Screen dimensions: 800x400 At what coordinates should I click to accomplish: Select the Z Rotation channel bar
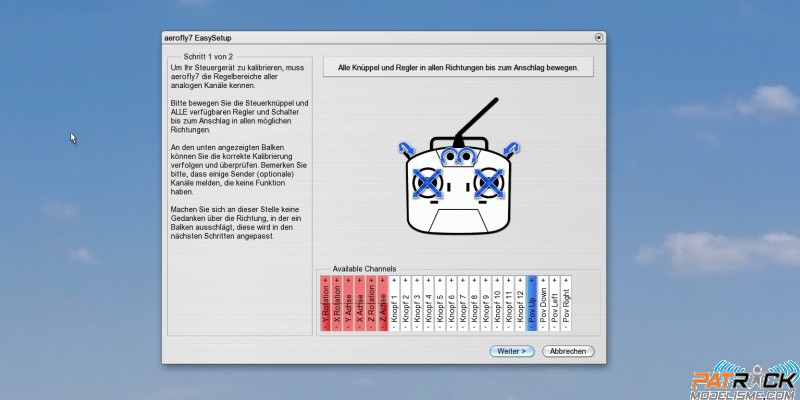[x=371, y=303]
